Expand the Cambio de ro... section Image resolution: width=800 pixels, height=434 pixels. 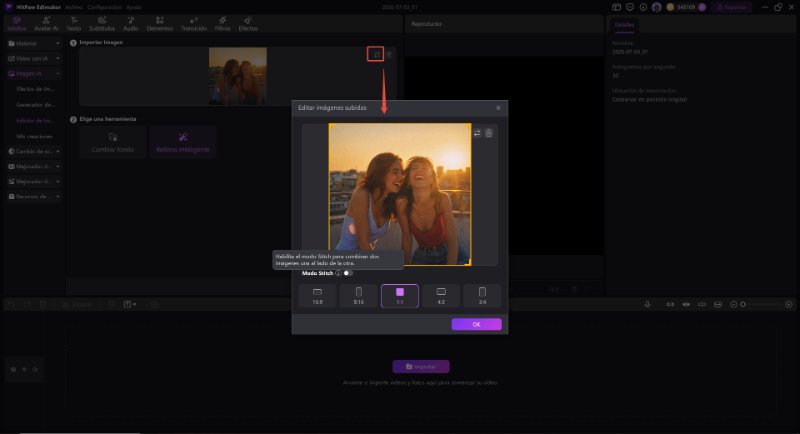pos(34,151)
